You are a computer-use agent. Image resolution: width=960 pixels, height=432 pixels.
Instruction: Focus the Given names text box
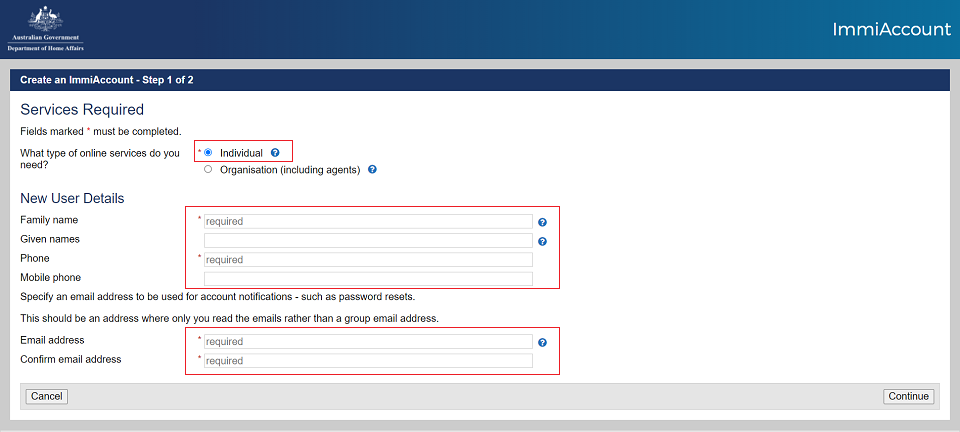click(x=368, y=240)
